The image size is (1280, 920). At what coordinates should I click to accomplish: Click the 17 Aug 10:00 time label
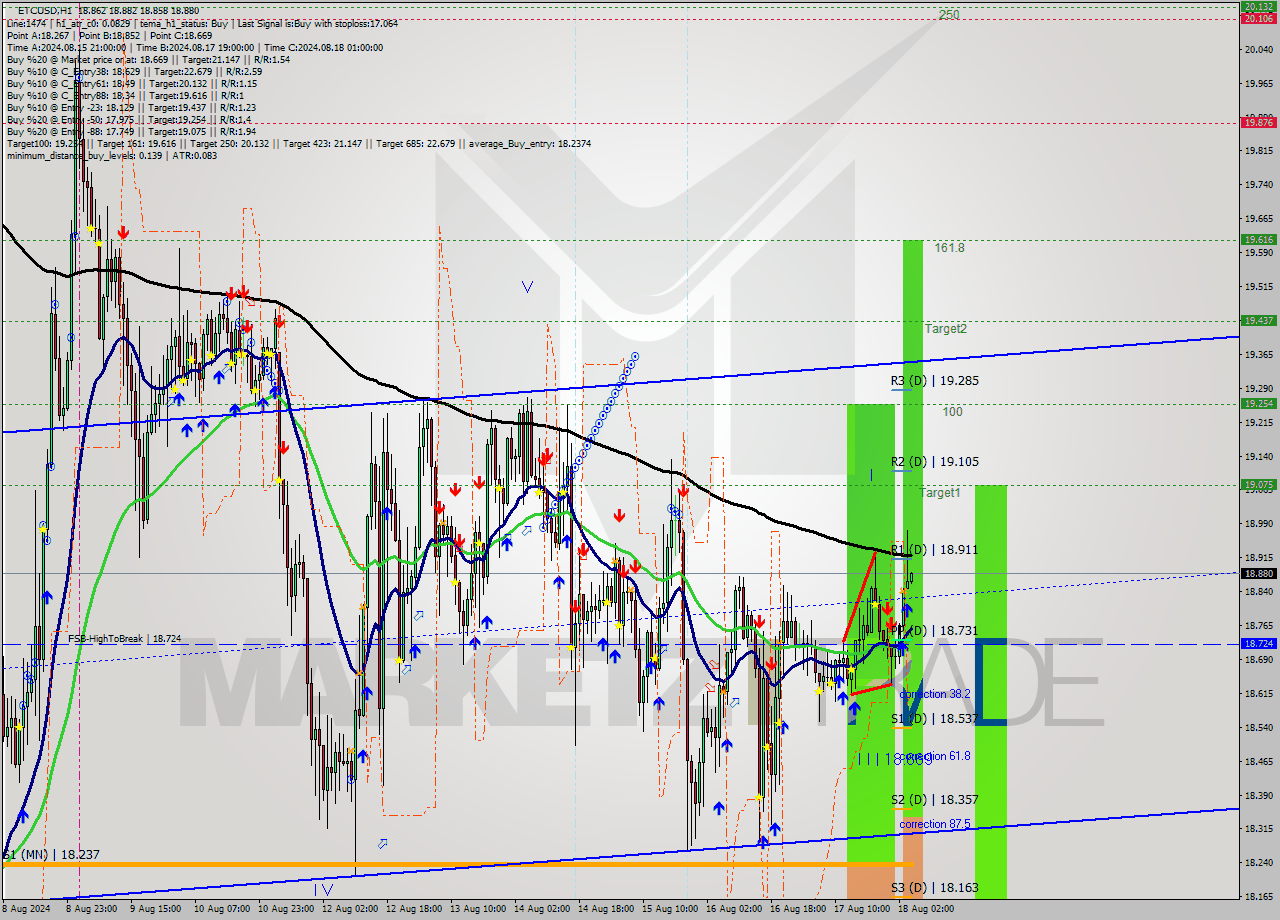click(861, 909)
